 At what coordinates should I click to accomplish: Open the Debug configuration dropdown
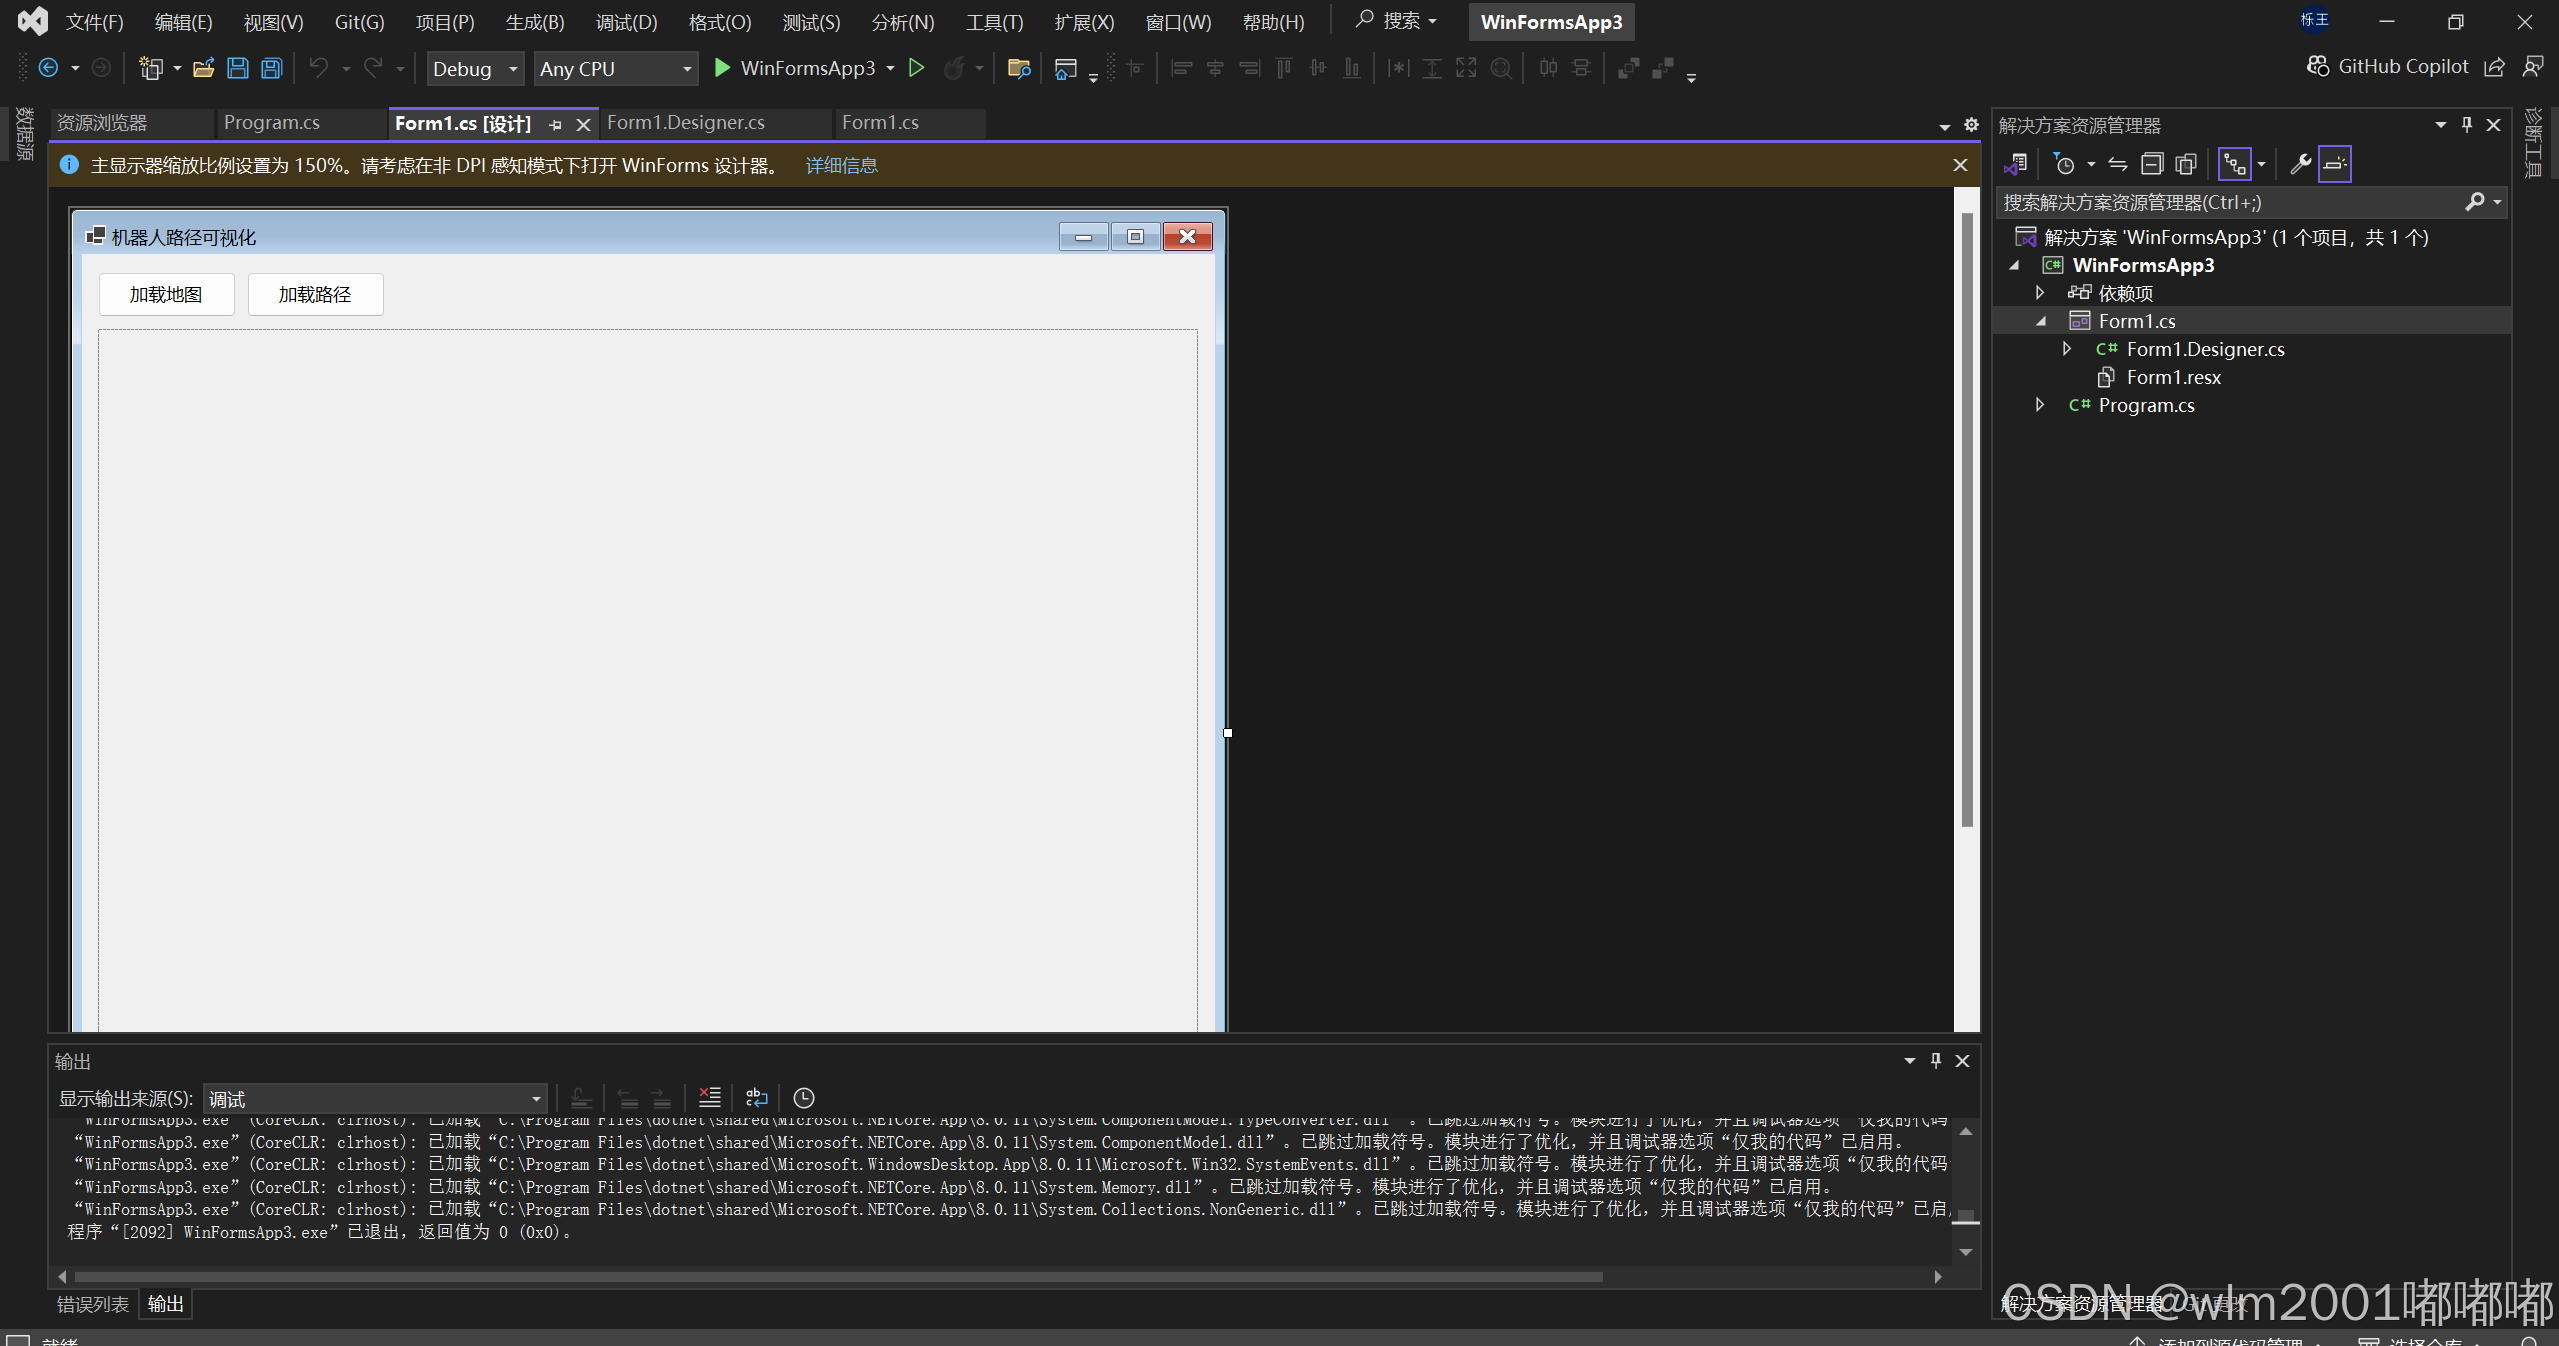(x=475, y=68)
